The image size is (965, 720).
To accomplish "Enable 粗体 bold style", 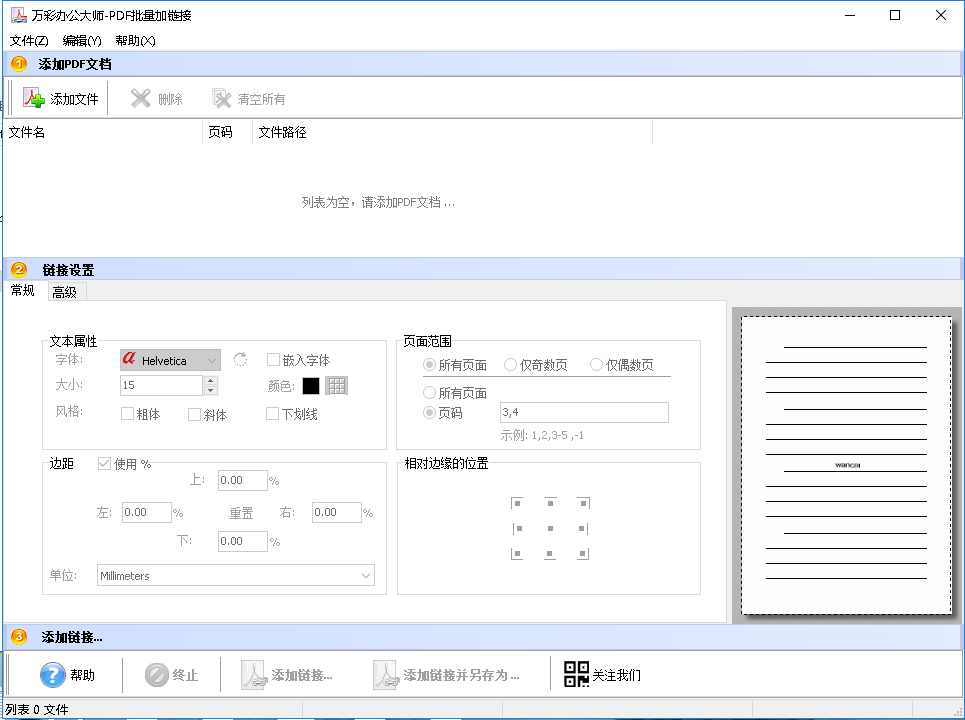I will pos(125,413).
